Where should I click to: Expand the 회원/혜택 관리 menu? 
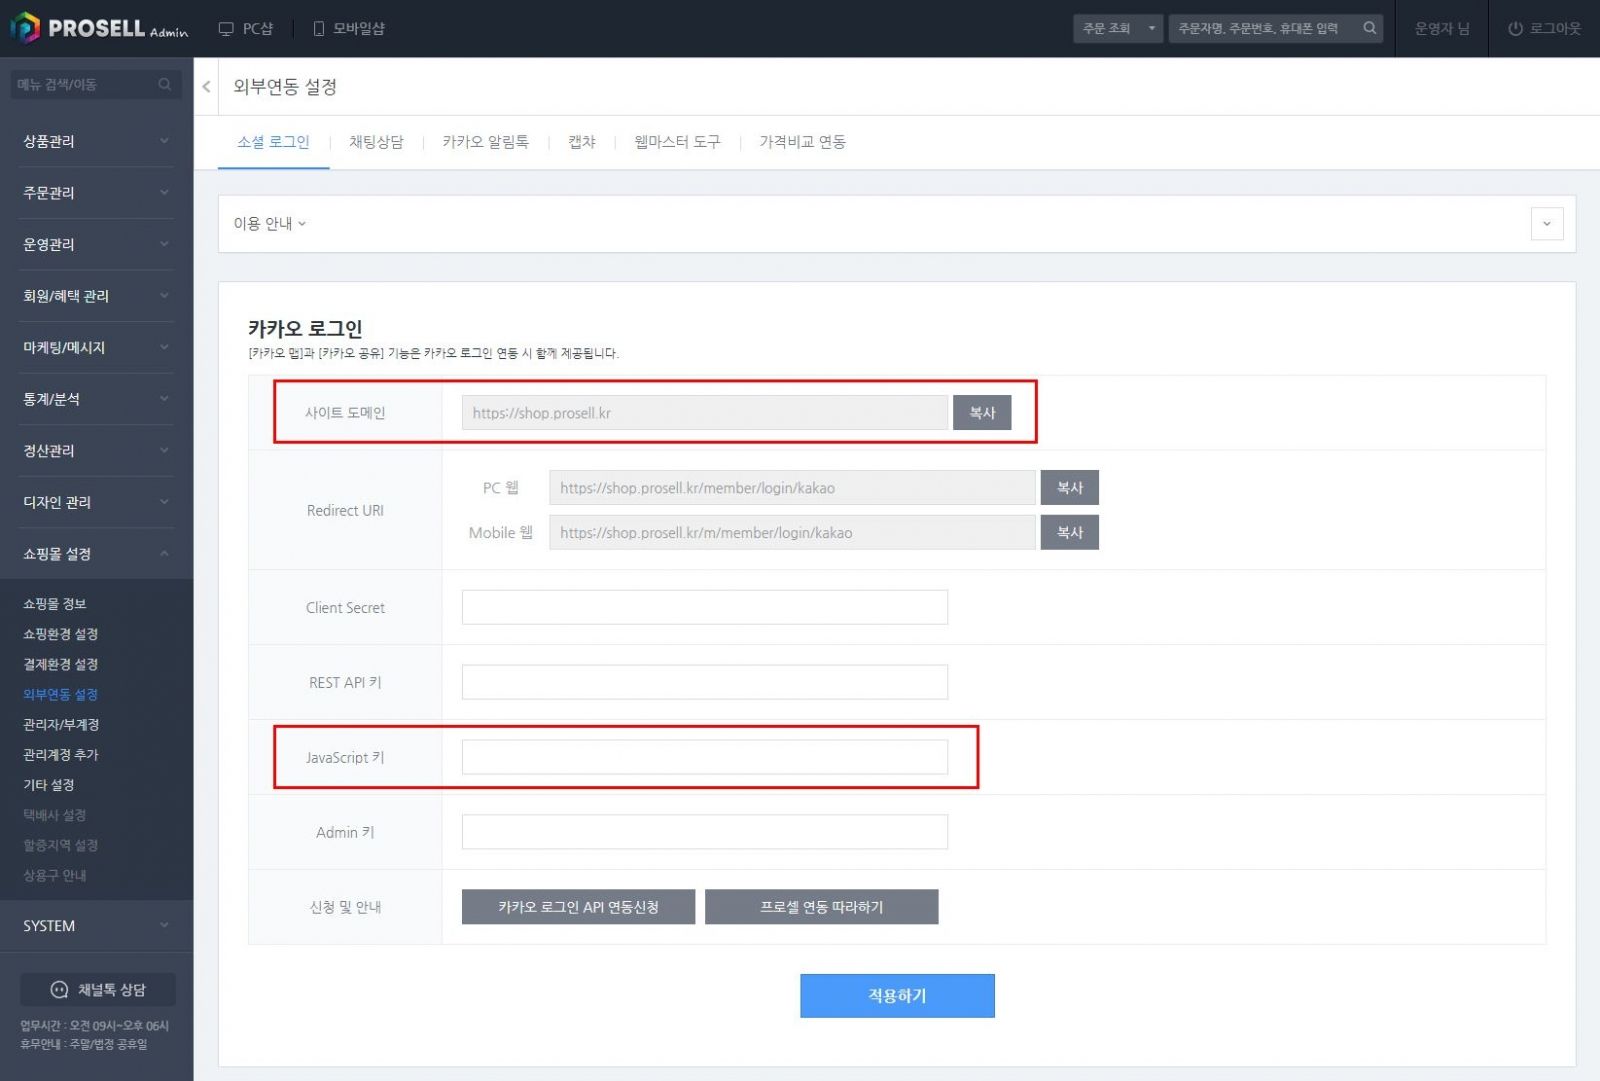(96, 296)
